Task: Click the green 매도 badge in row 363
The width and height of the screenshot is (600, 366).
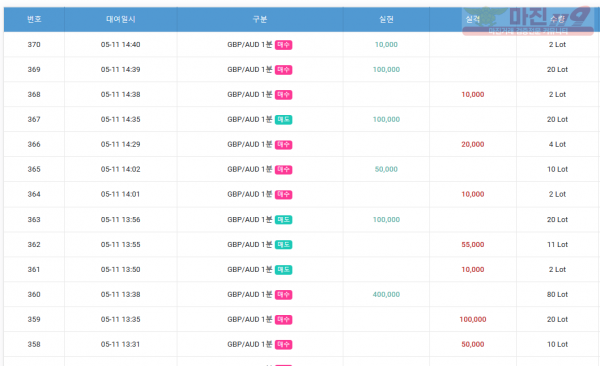Action: click(284, 220)
